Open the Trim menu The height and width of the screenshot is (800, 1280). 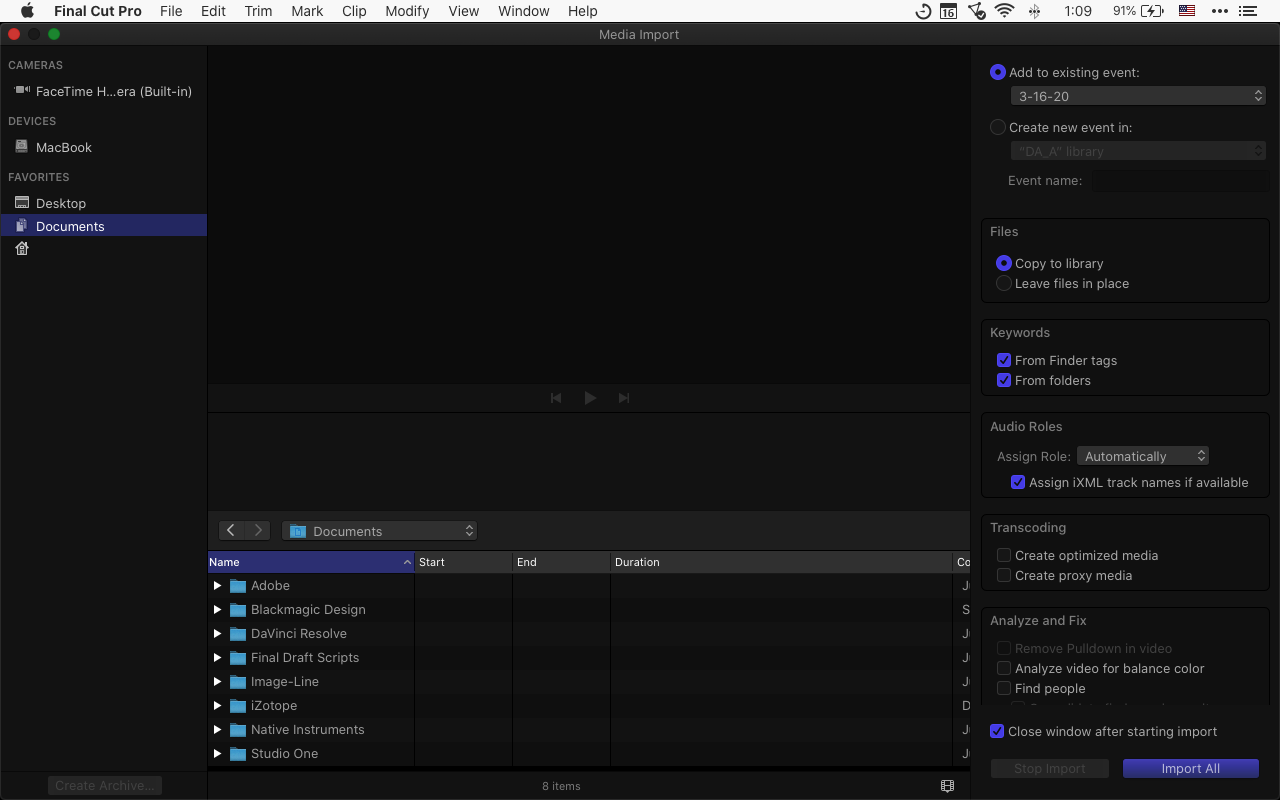click(x=258, y=11)
